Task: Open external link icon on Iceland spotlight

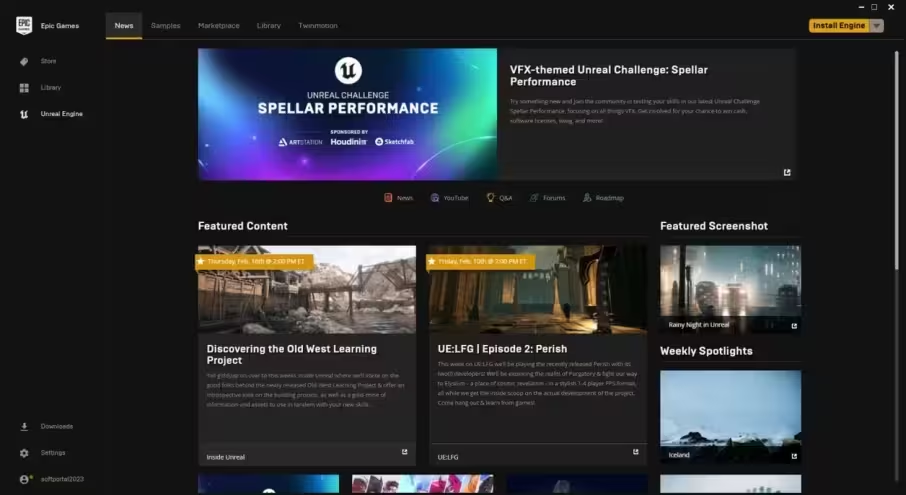Action: click(x=794, y=456)
